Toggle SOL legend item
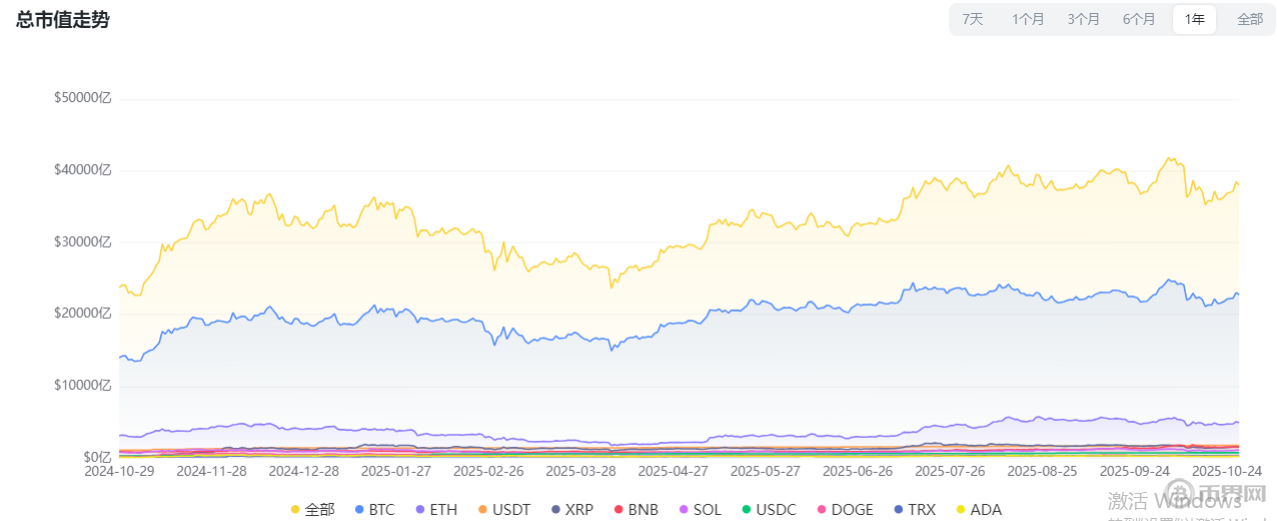 700,509
